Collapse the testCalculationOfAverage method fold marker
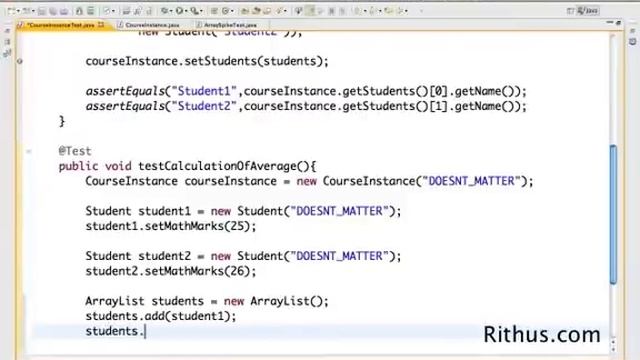 [29, 151]
